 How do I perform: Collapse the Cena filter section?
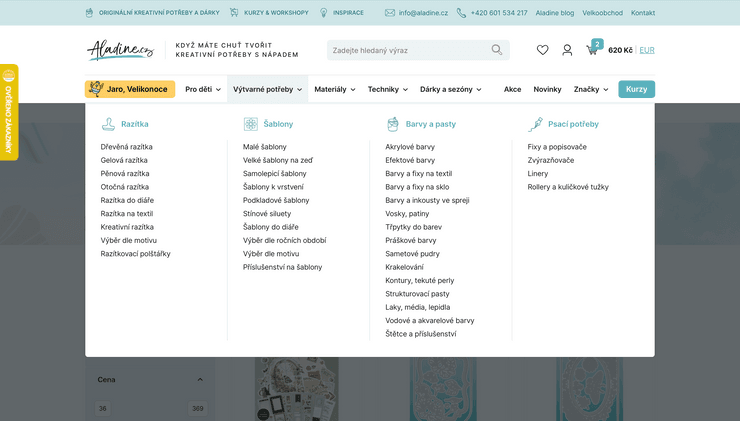tap(200, 380)
